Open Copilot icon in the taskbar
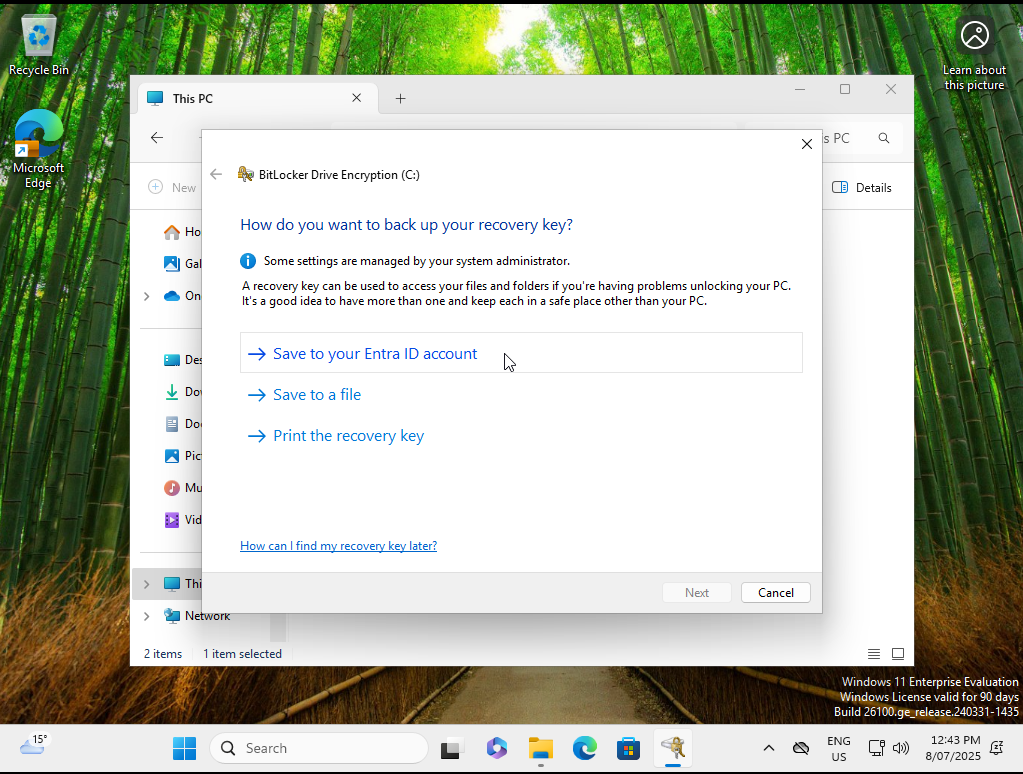This screenshot has height=774, width=1023. 497,748
